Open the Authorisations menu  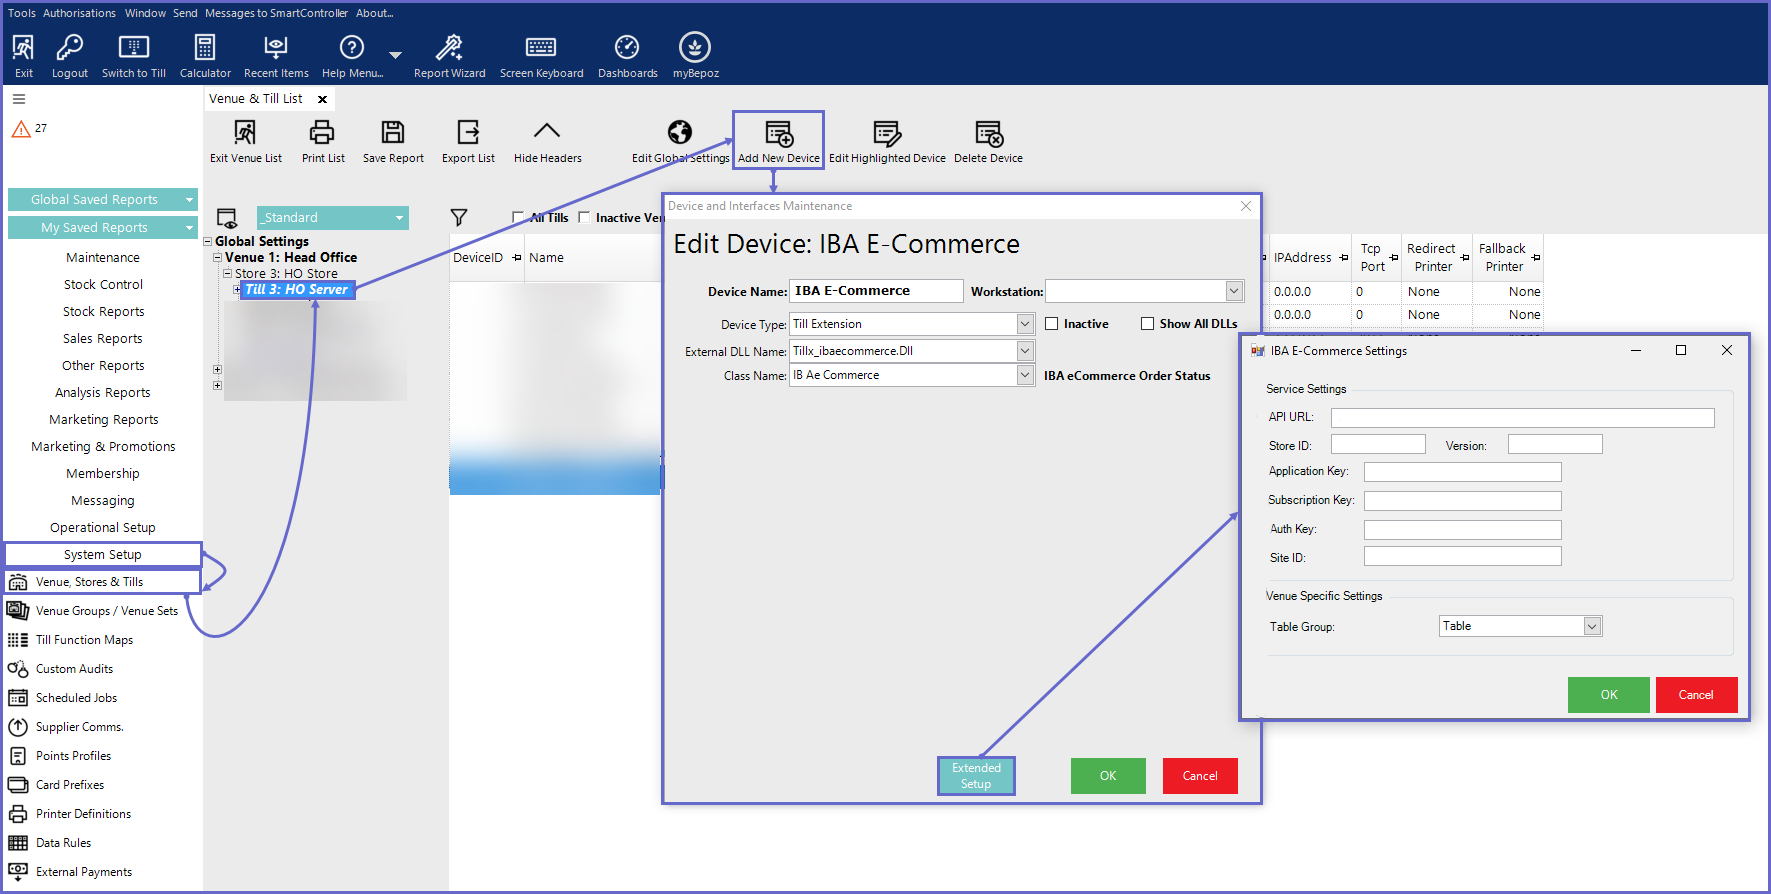(79, 13)
